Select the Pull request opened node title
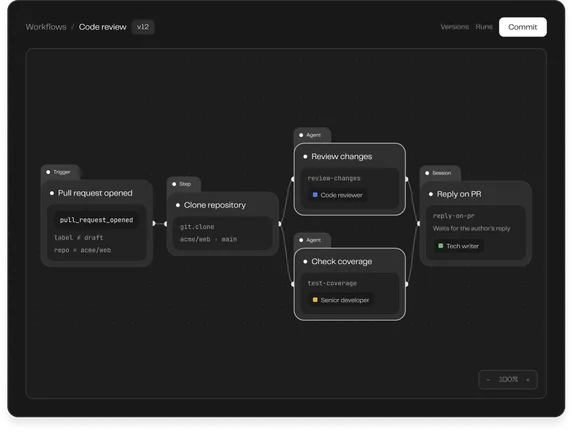The image size is (573, 432). click(95, 193)
